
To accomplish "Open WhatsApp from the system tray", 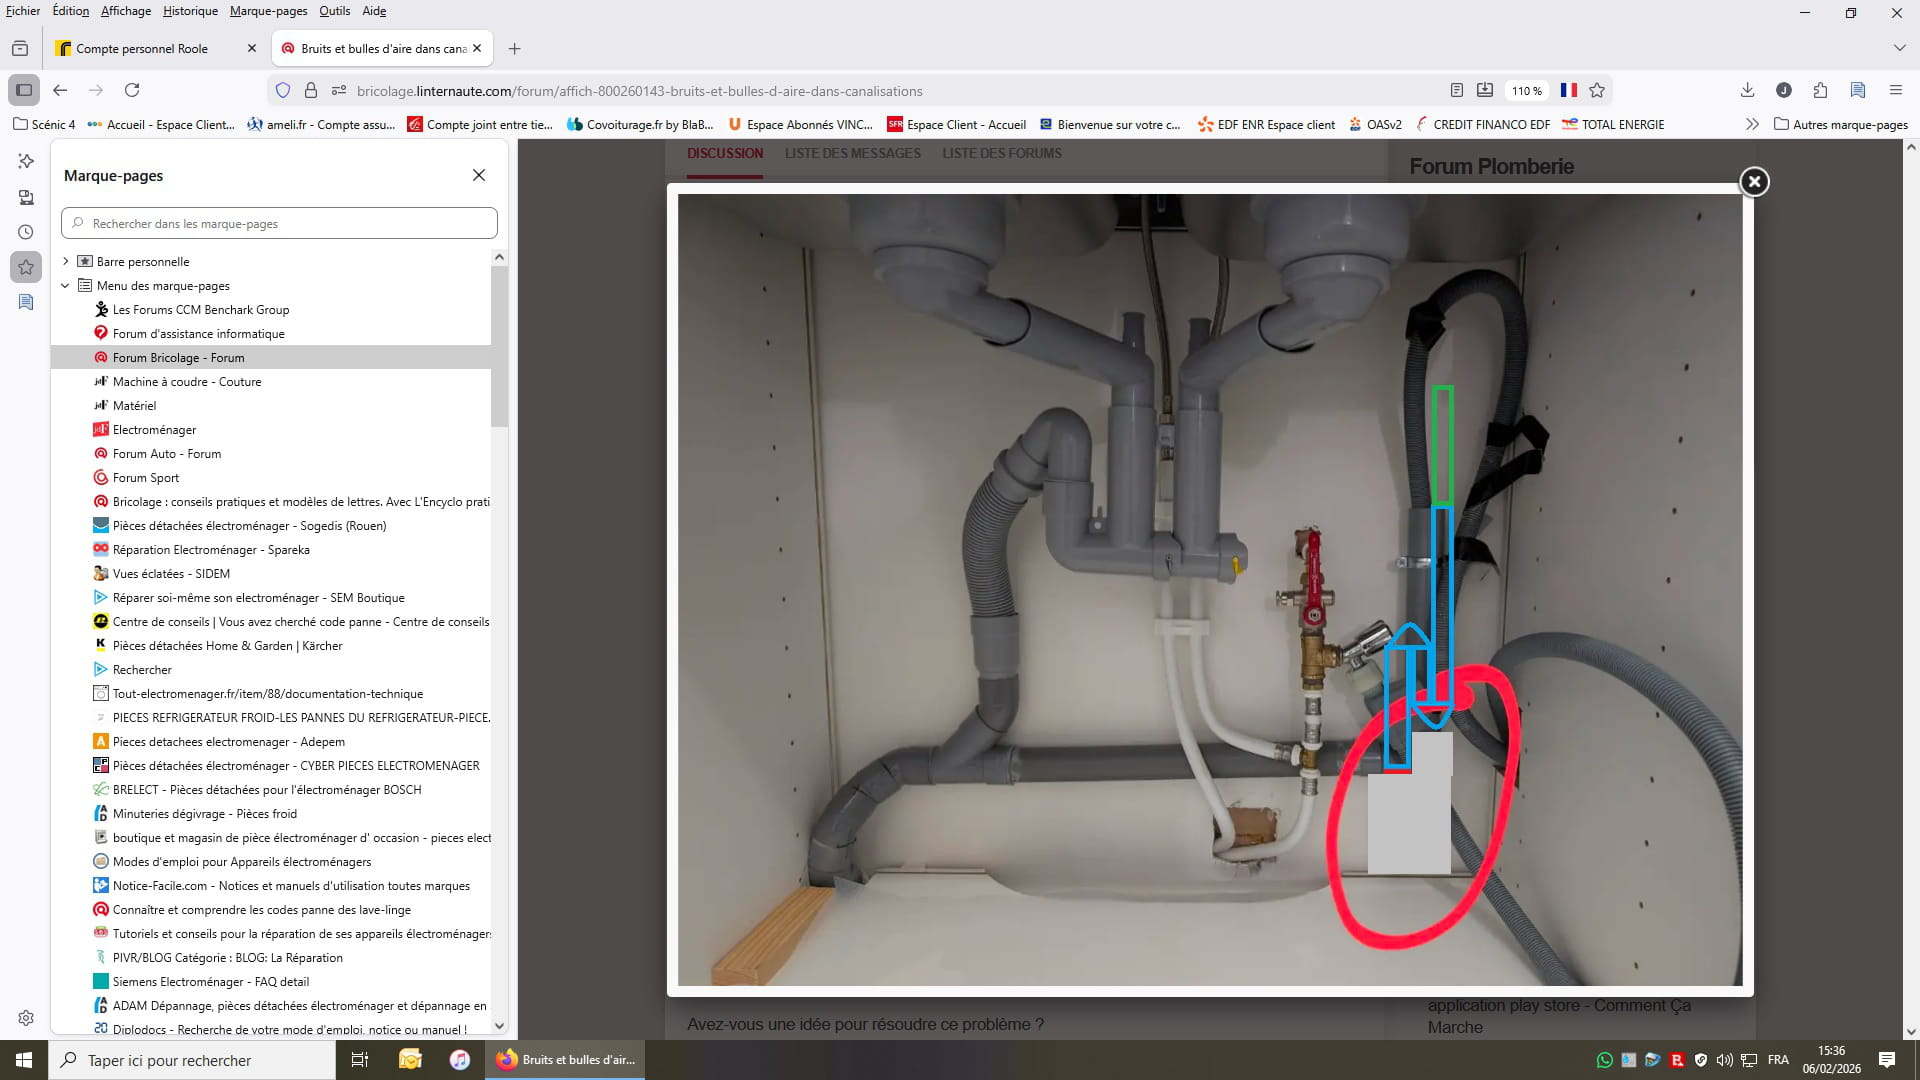I will (x=1604, y=1060).
